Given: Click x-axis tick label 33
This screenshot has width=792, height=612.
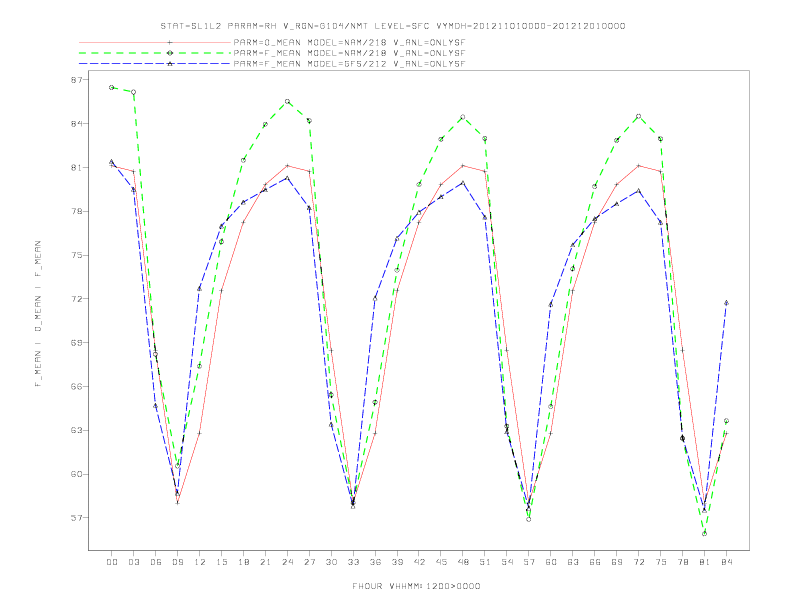Looking at the screenshot, I should coord(353,562).
